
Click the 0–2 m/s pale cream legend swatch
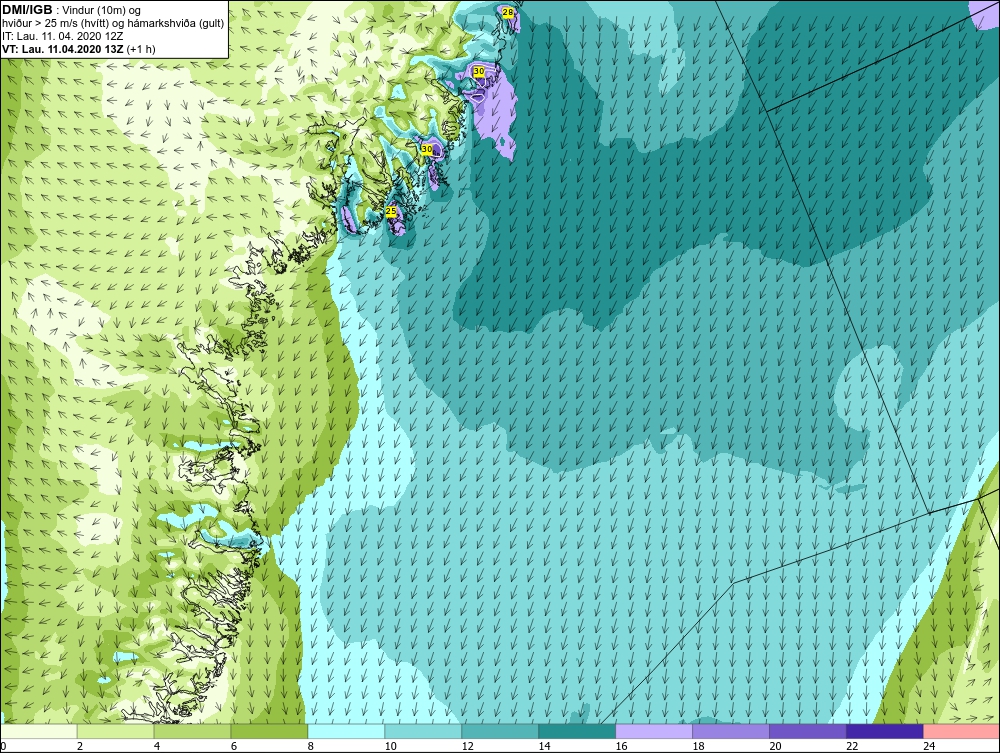click(x=39, y=731)
